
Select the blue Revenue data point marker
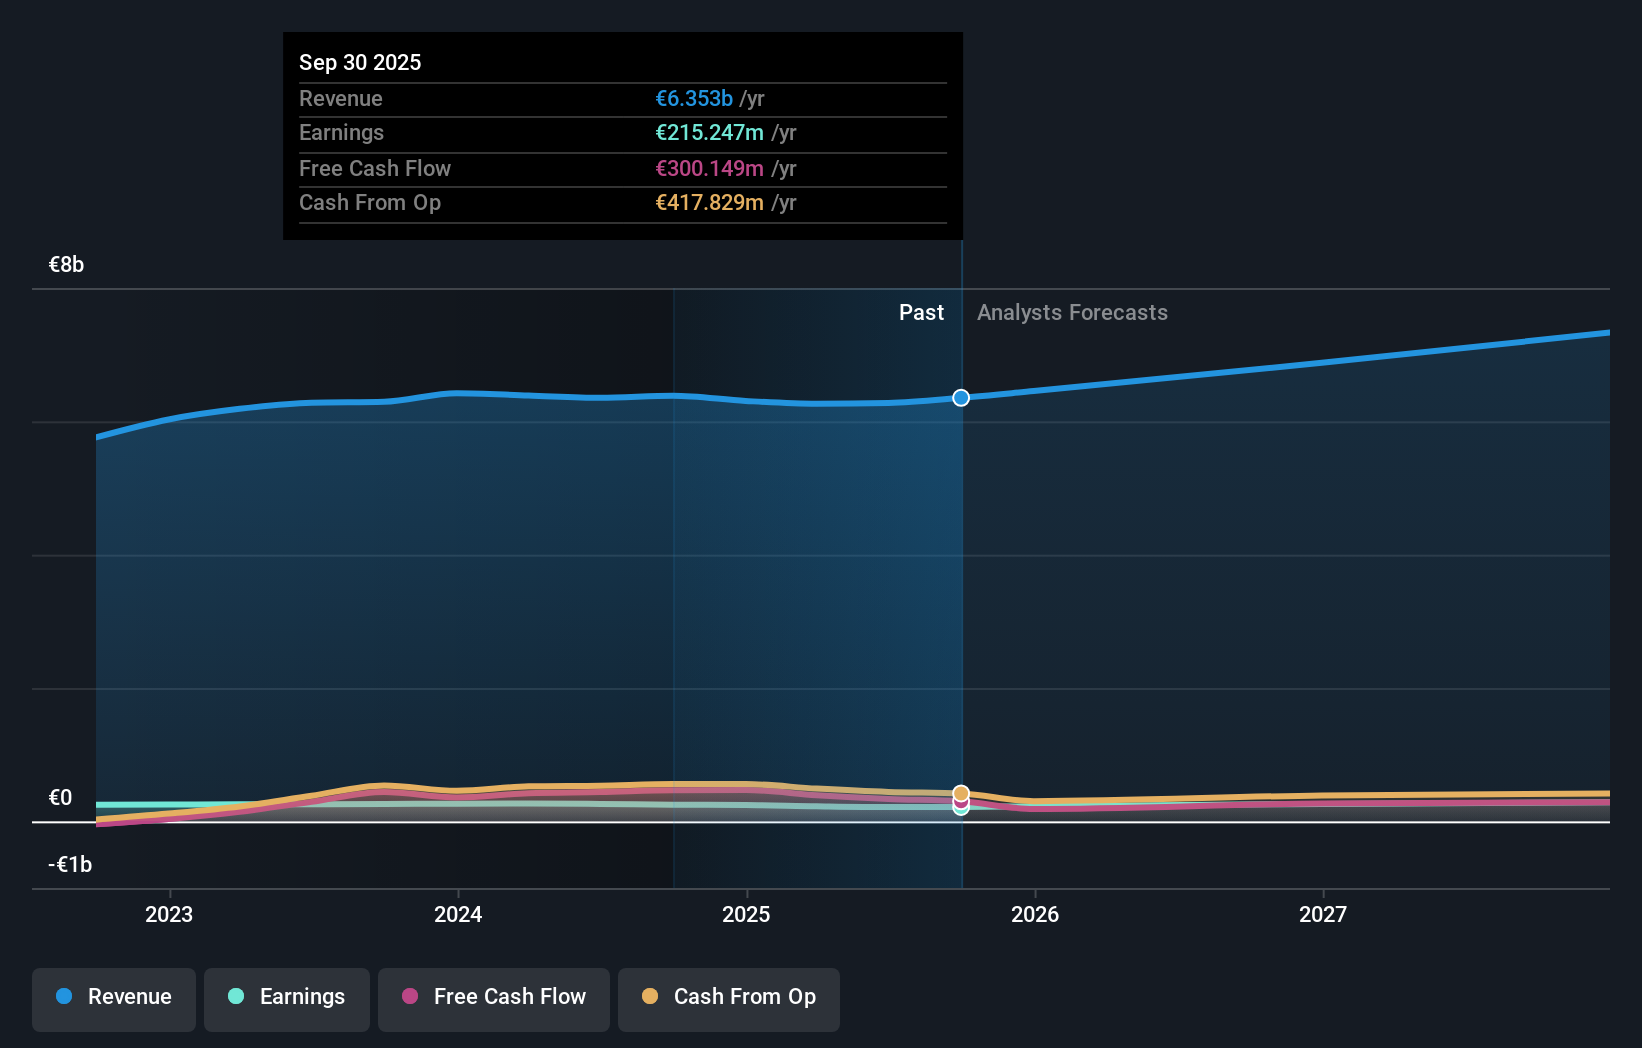pos(960,397)
